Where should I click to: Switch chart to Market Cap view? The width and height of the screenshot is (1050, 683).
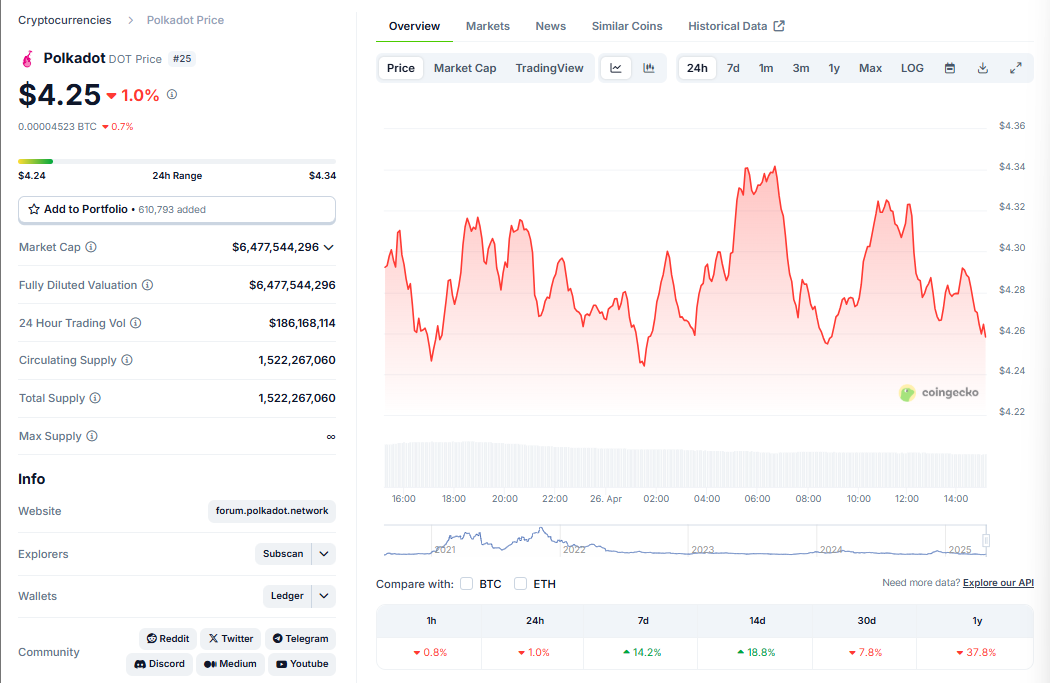click(x=465, y=68)
